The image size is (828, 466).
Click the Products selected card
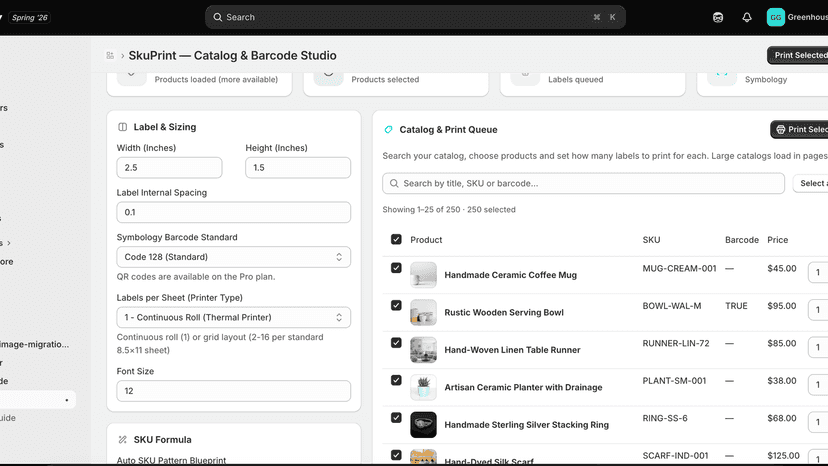[396, 83]
